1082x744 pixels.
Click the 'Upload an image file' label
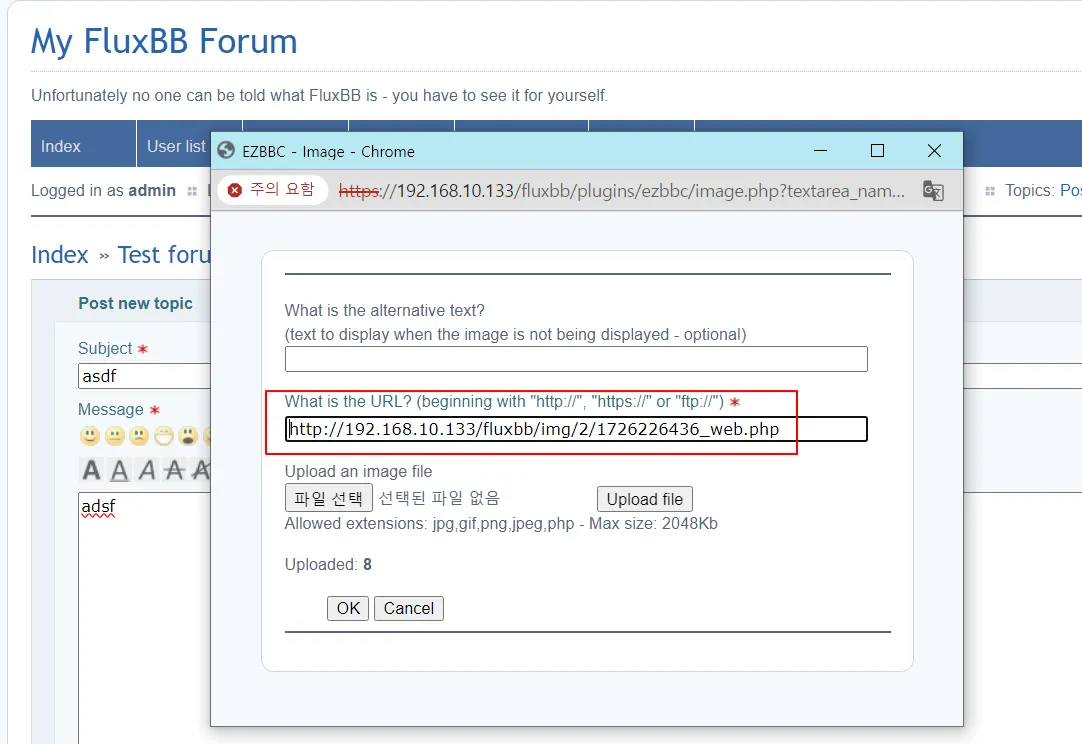coord(358,471)
